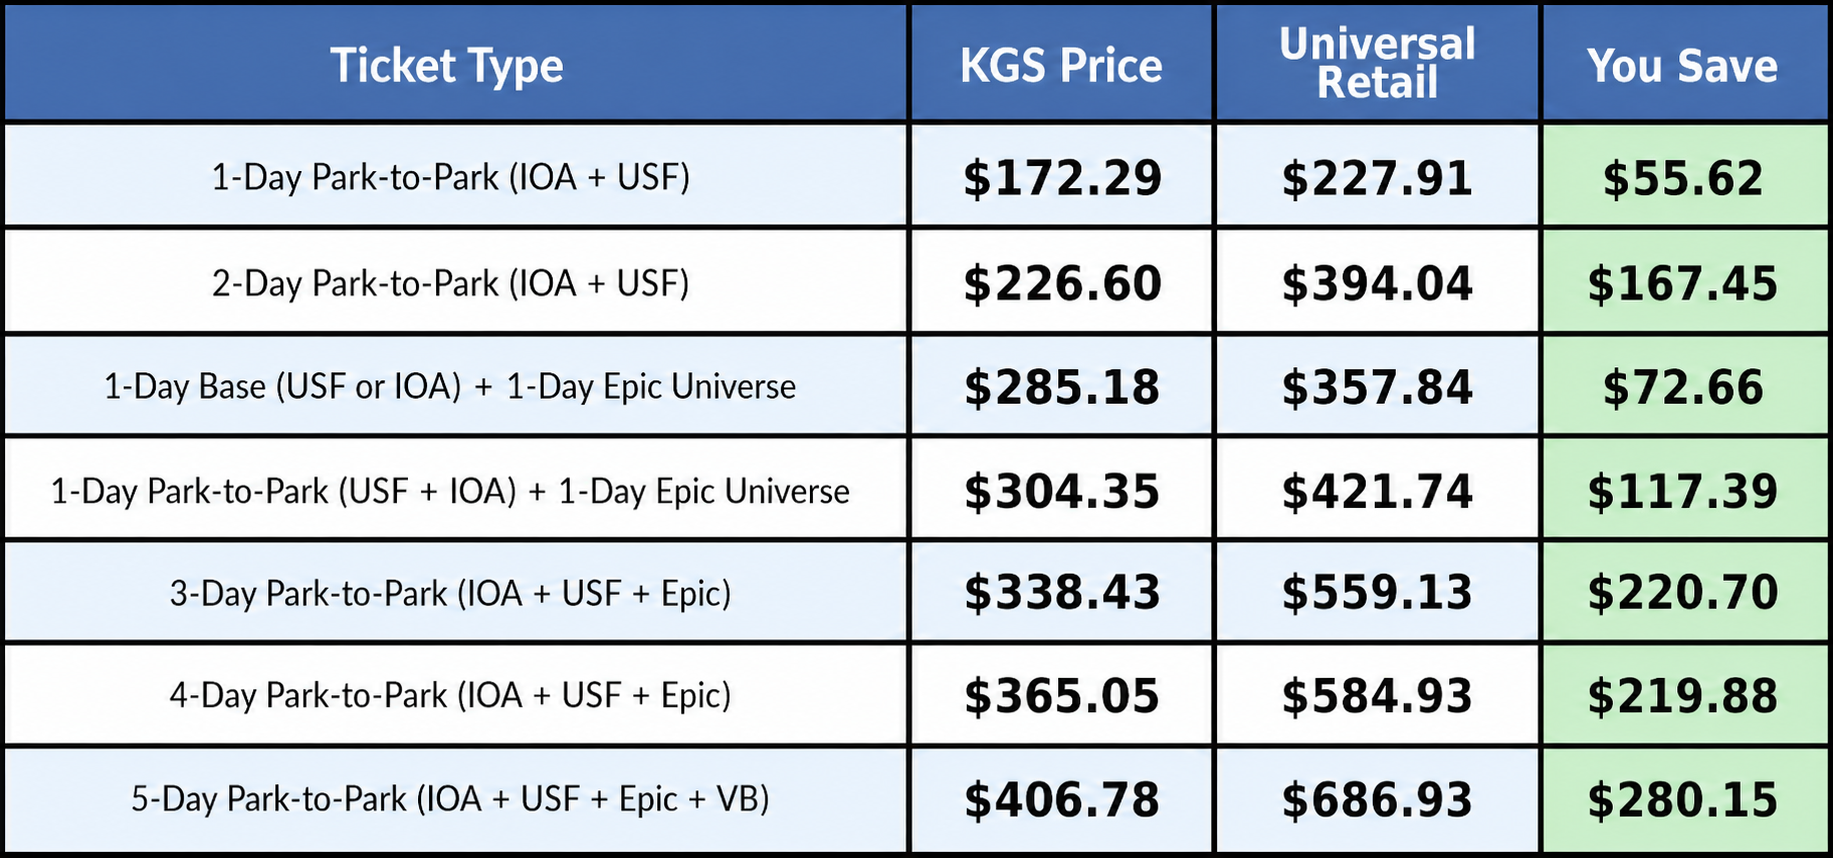Choose 1-Day Park-to-Park (USF + IOA) plus Epic Universe ticket

pyautogui.click(x=450, y=492)
